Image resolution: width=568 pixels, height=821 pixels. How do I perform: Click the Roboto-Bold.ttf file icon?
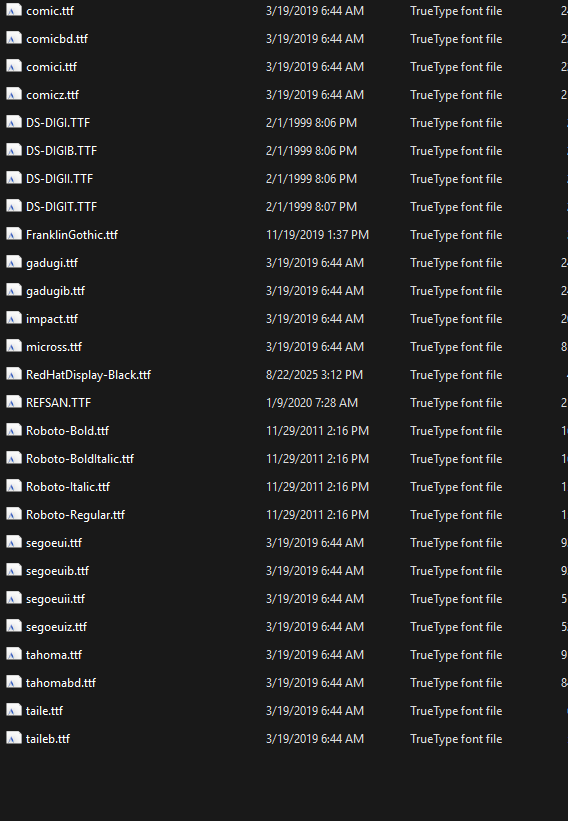point(14,430)
